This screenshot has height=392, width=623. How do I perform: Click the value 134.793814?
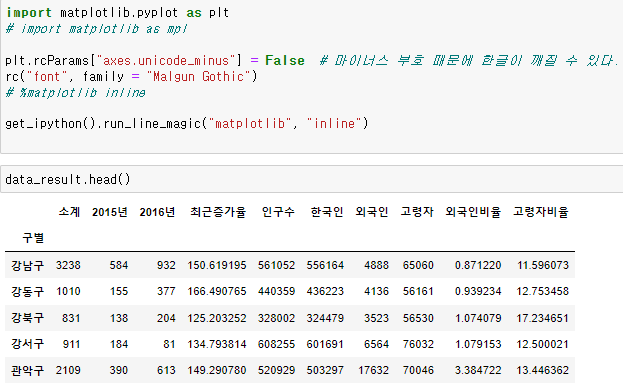(217, 344)
